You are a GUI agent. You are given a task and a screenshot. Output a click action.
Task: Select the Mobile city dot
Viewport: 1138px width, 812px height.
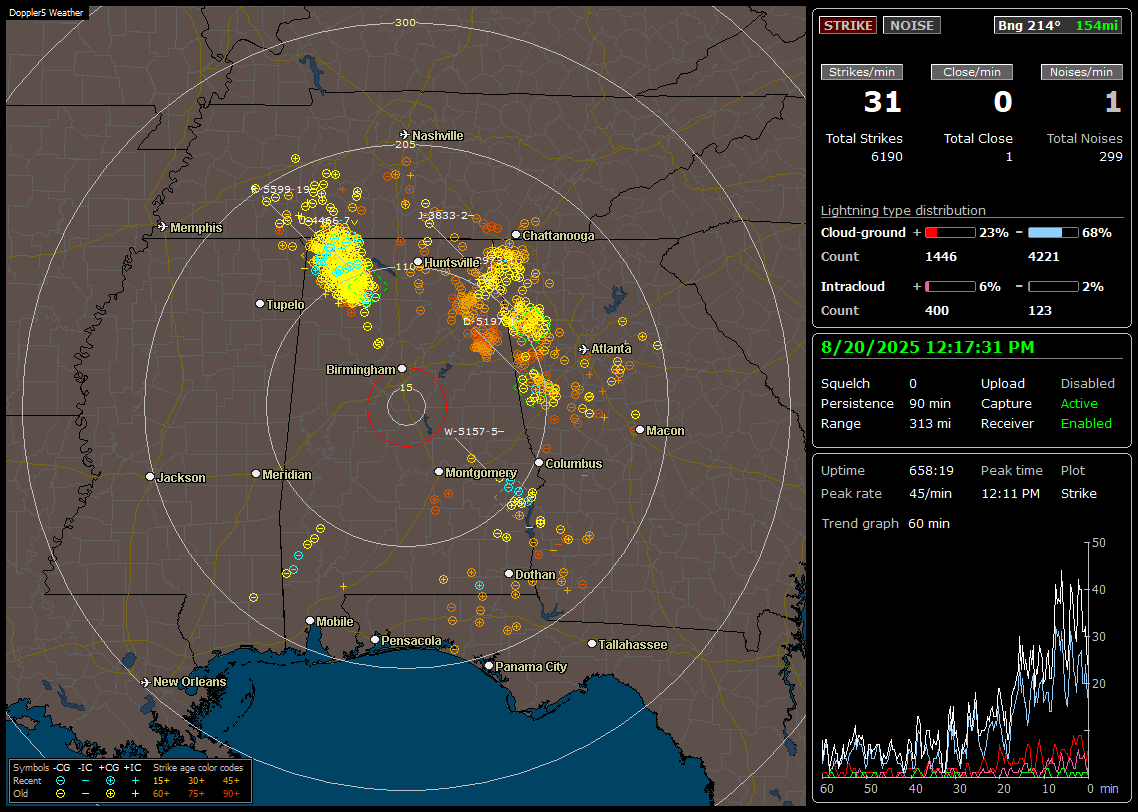click(x=310, y=621)
